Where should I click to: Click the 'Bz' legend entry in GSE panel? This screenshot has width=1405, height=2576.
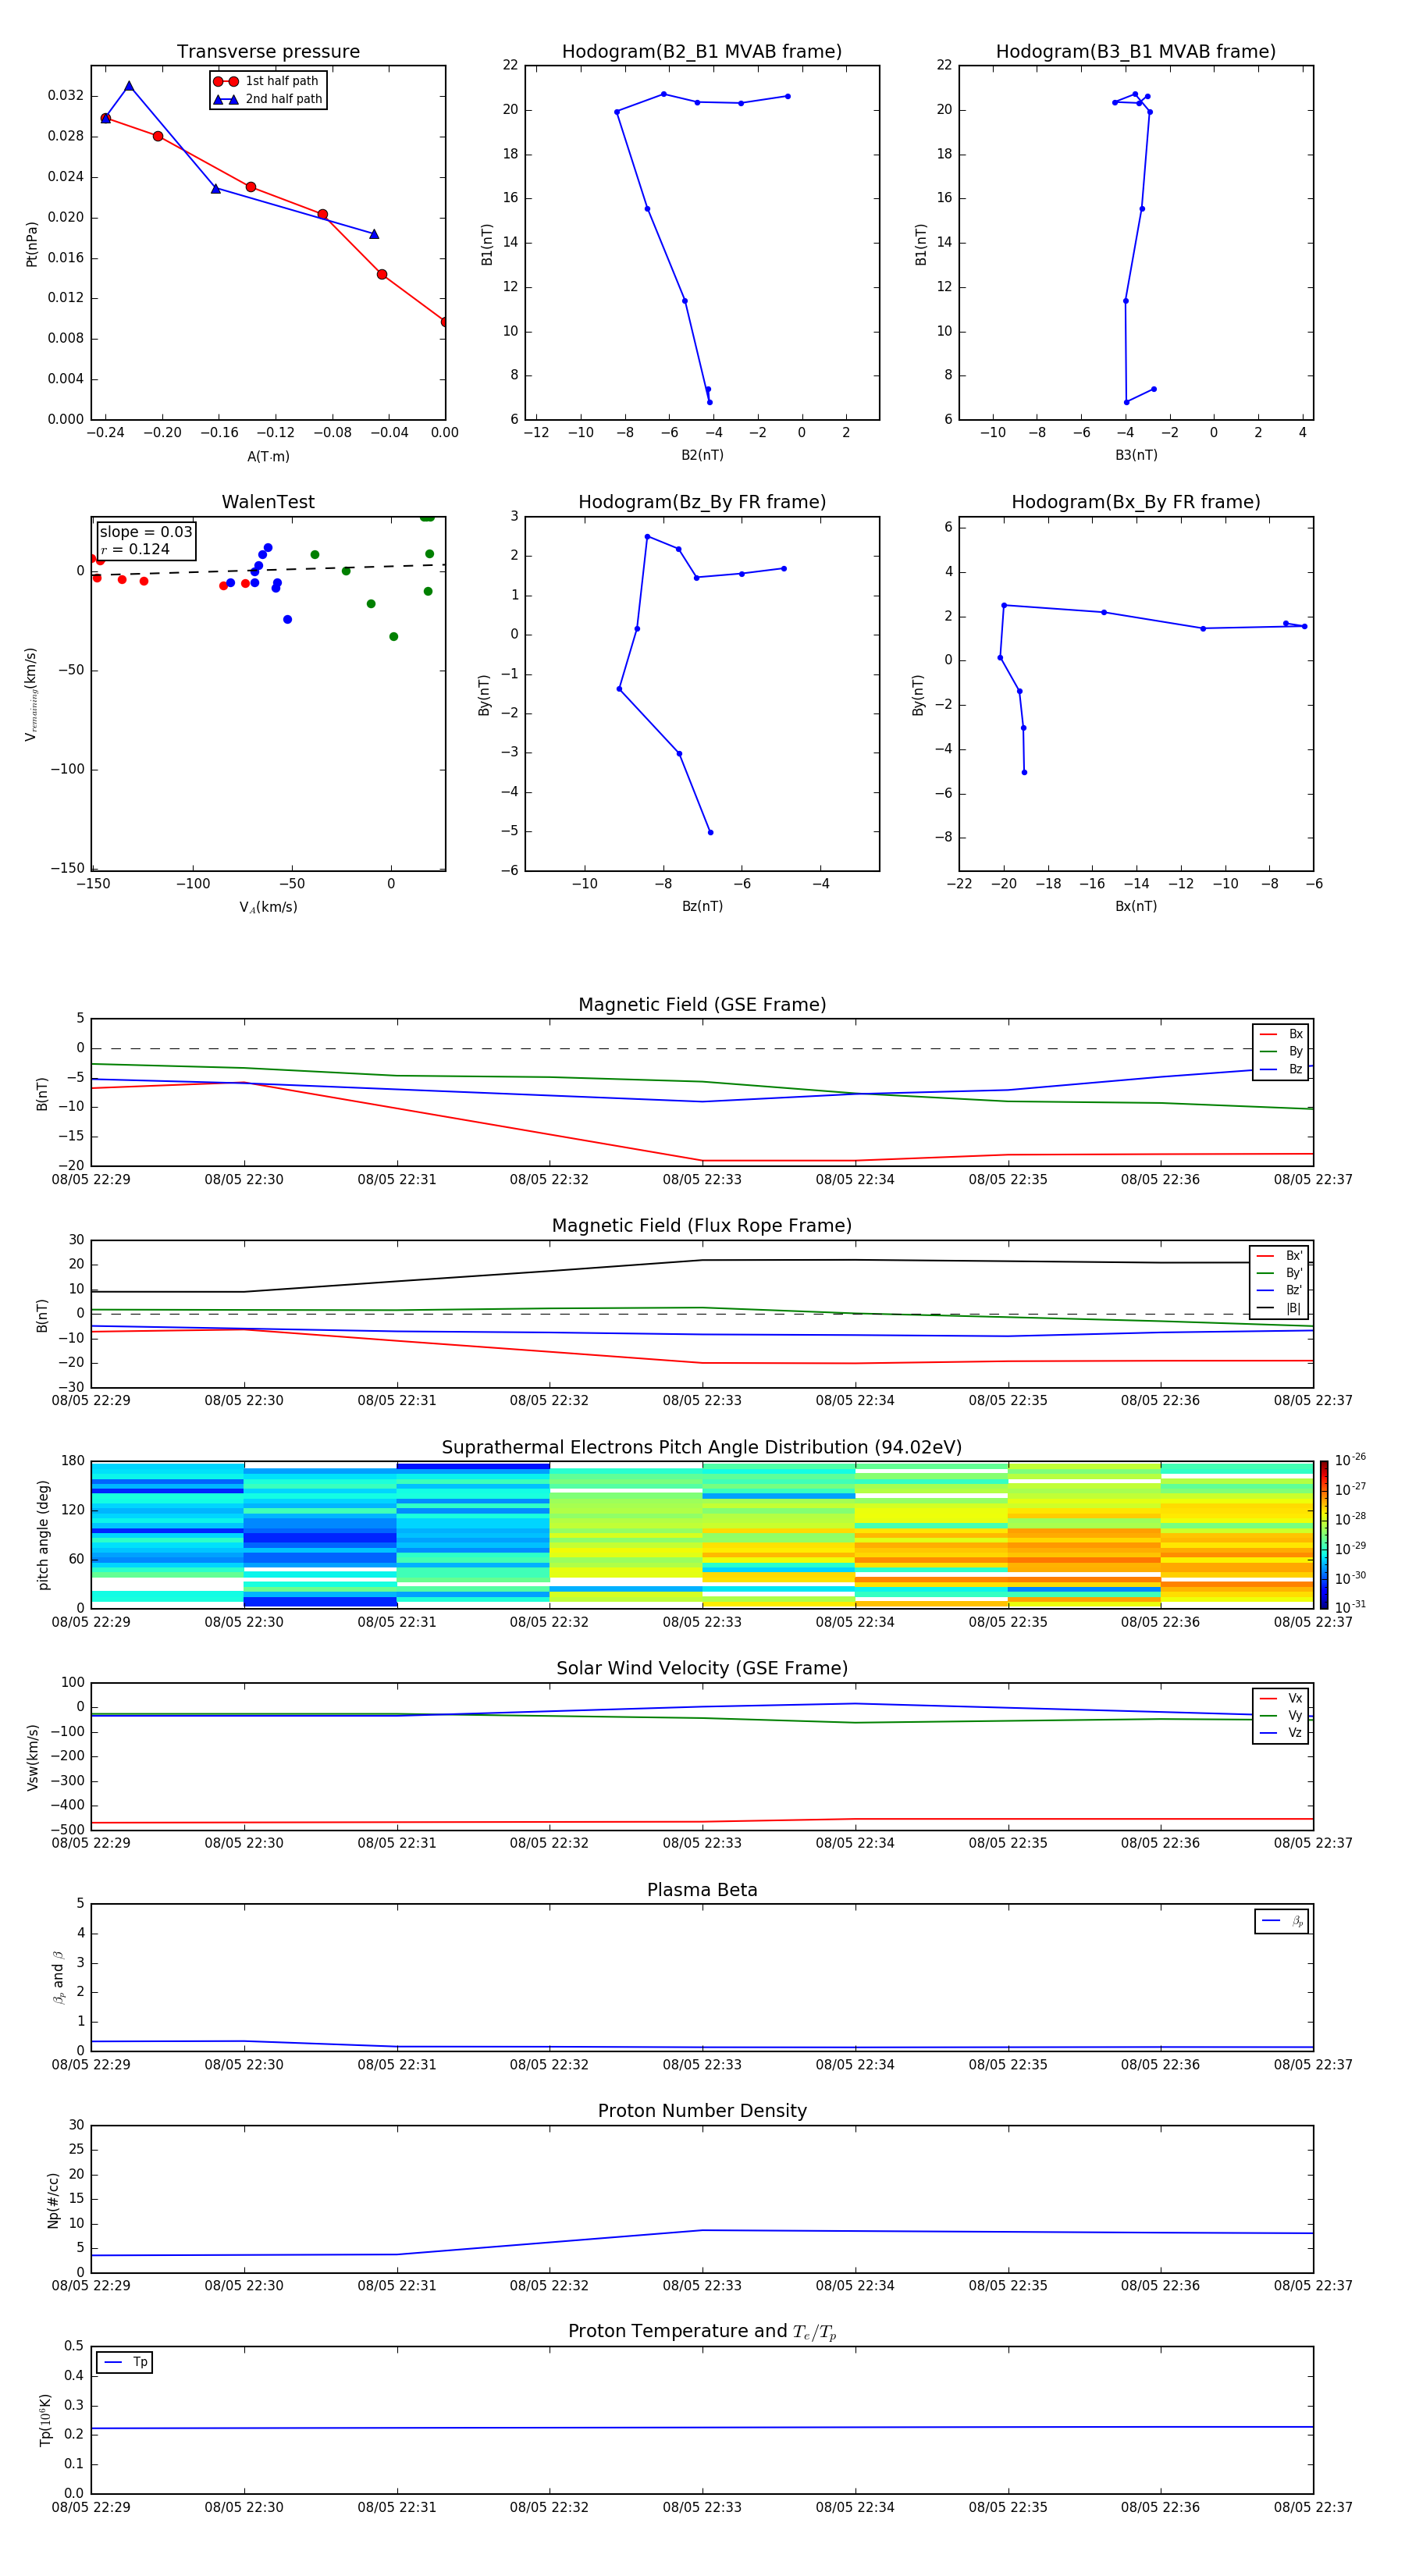(1281, 1070)
